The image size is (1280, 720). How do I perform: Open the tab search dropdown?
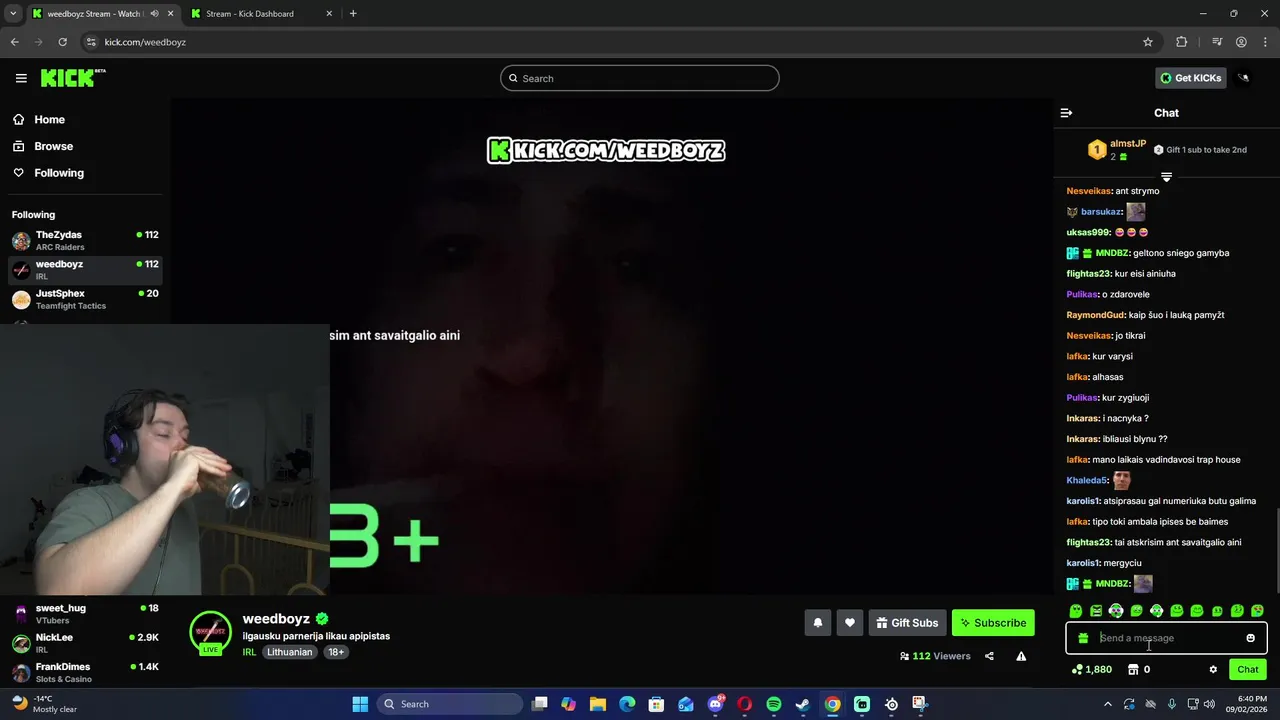click(13, 14)
